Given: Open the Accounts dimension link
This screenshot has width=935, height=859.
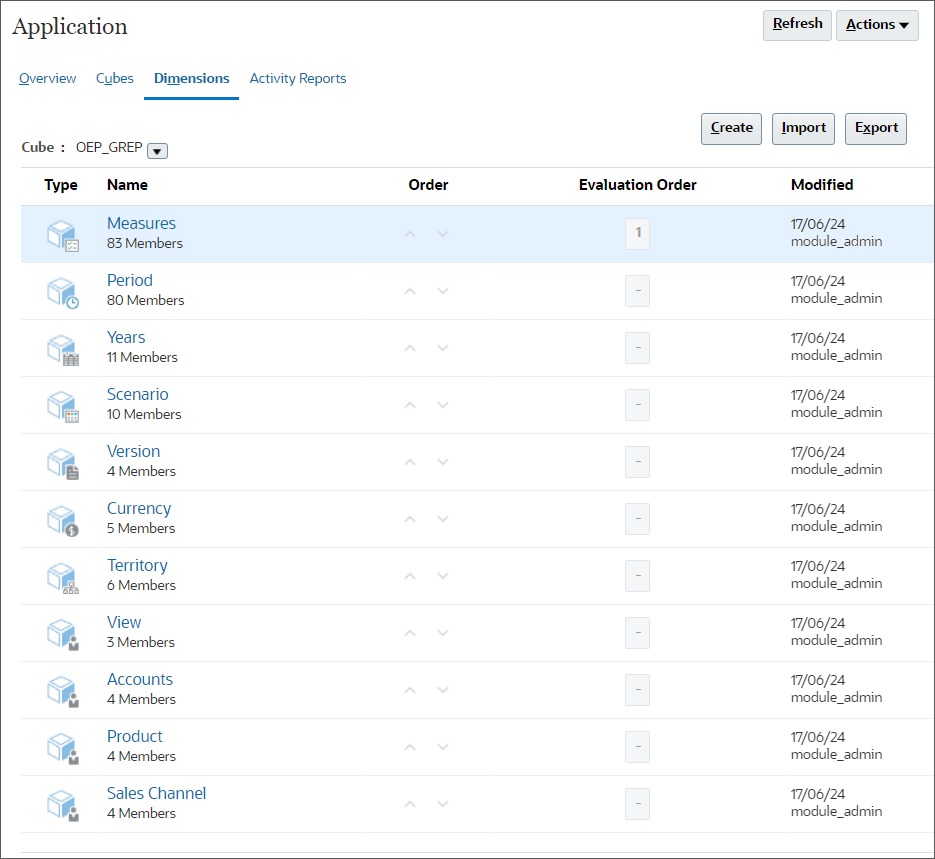Looking at the screenshot, I should tap(140, 680).
